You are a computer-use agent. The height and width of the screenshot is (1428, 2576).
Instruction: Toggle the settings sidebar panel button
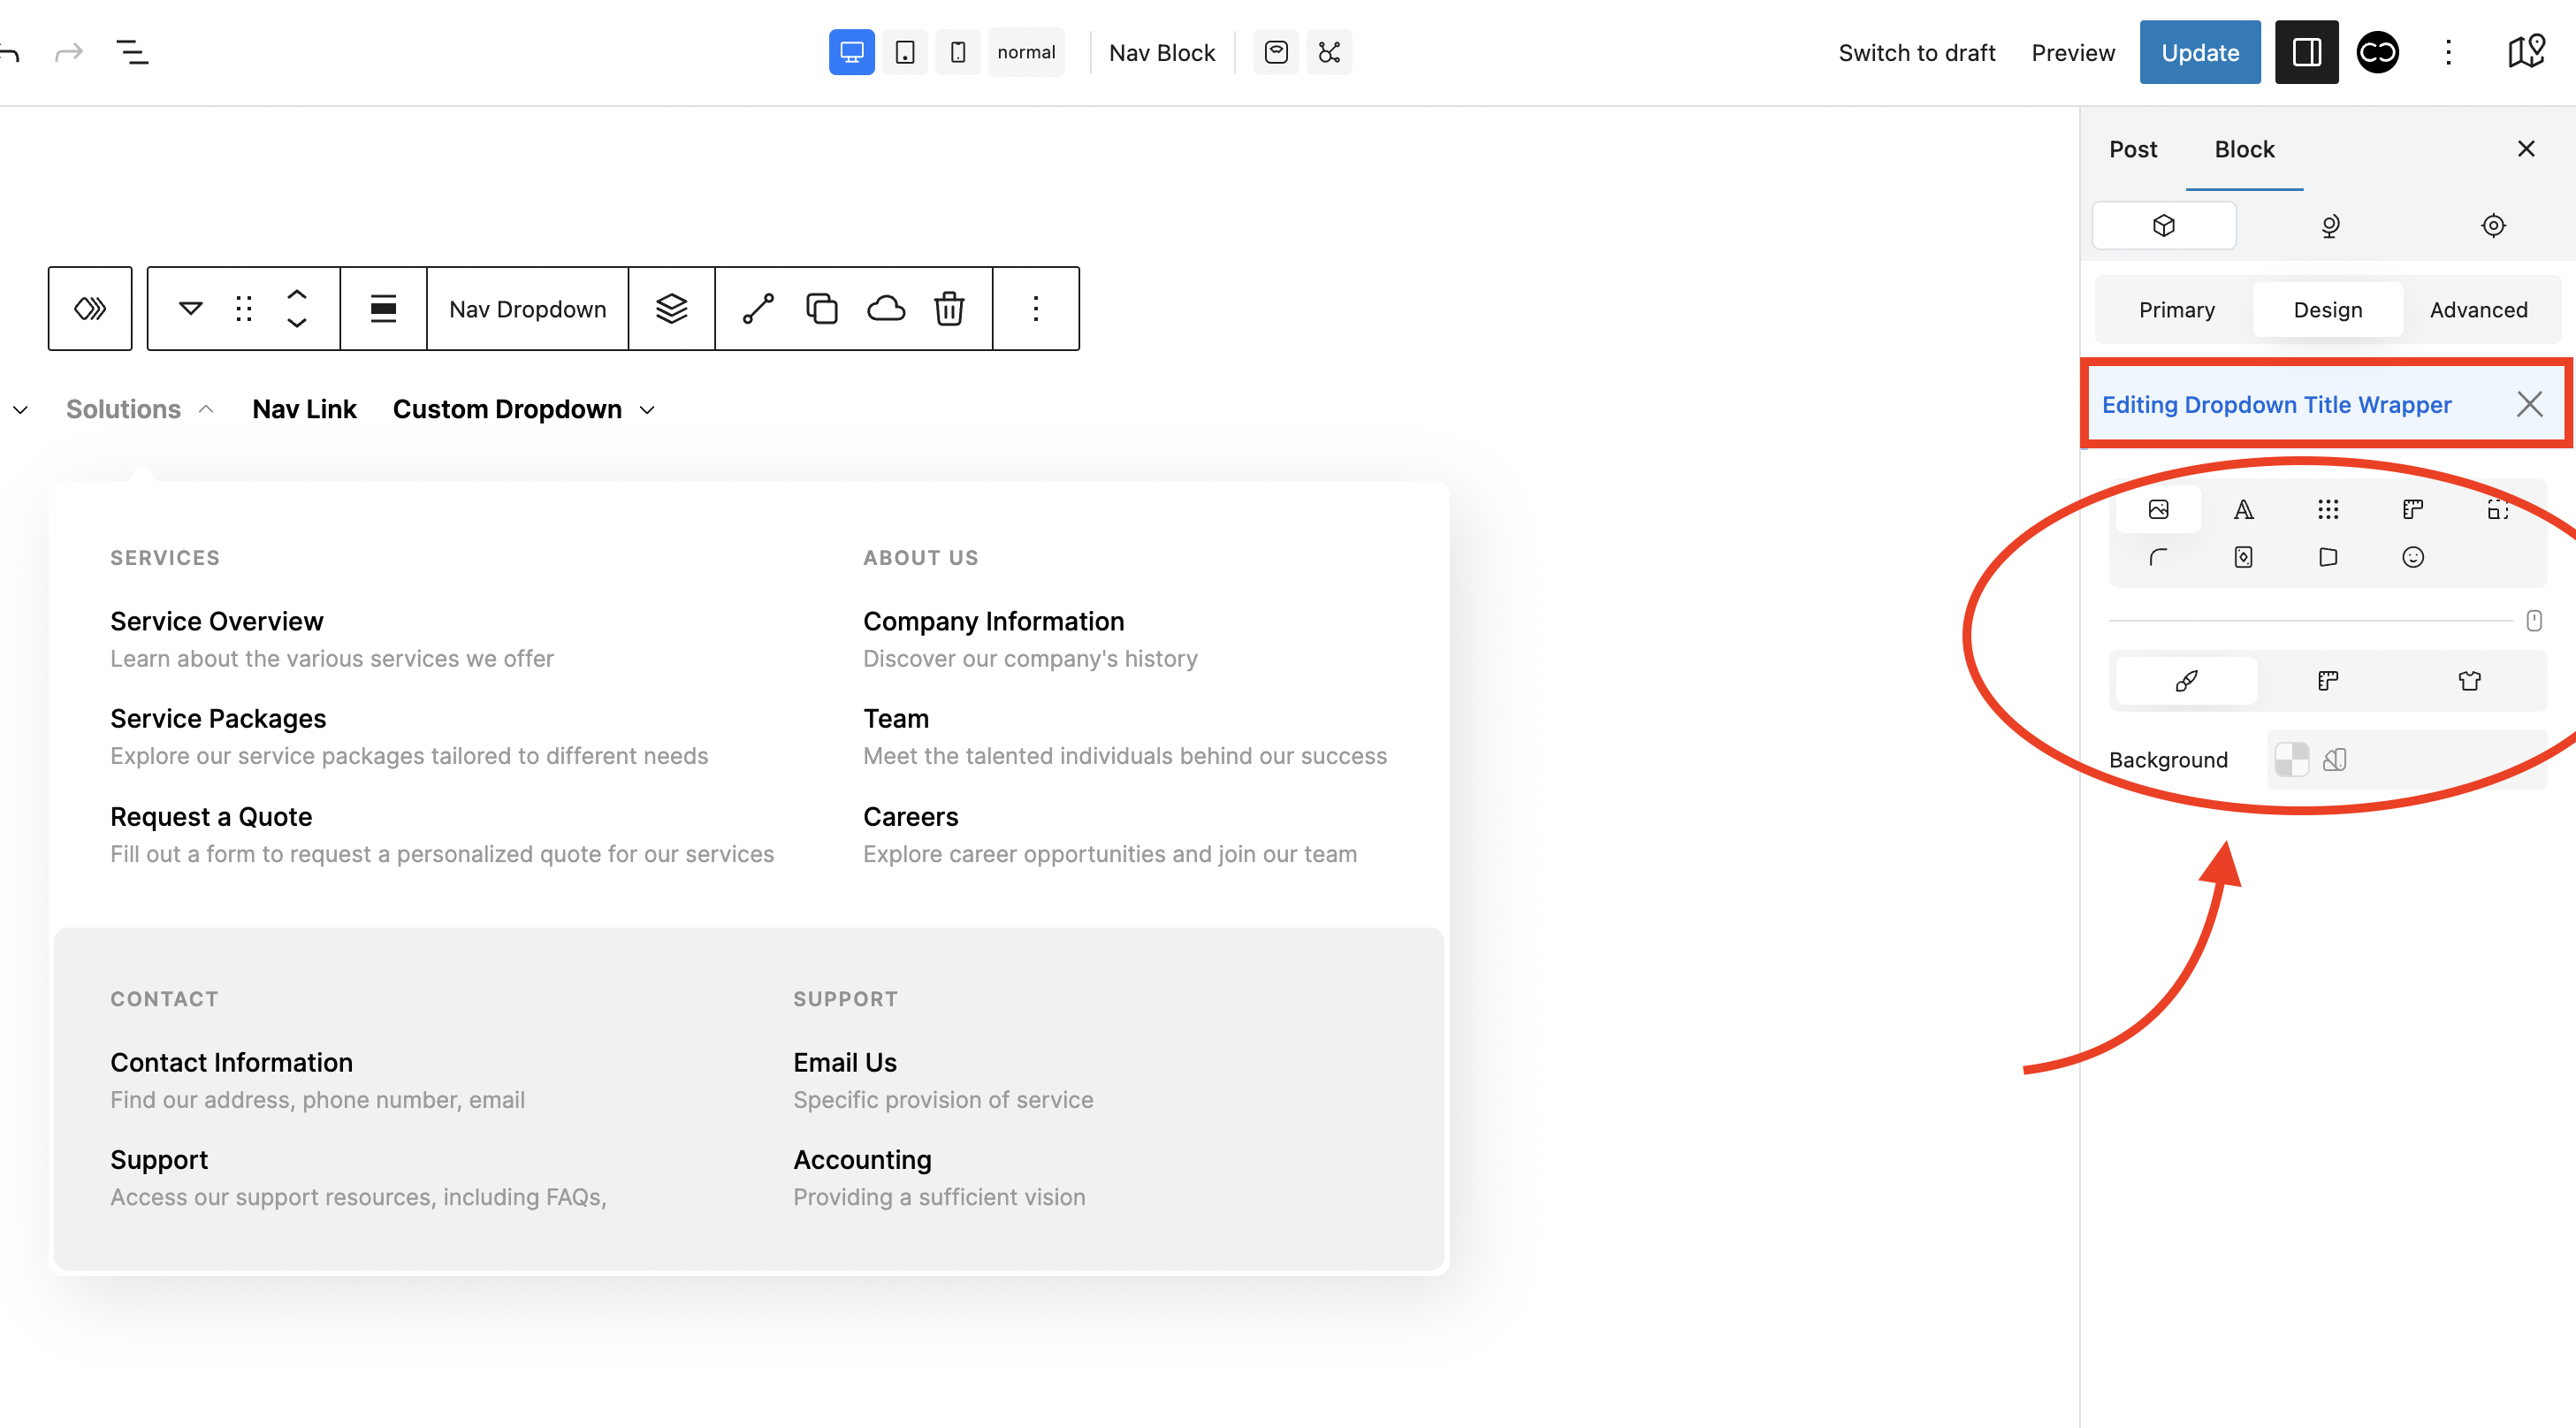(x=2305, y=52)
